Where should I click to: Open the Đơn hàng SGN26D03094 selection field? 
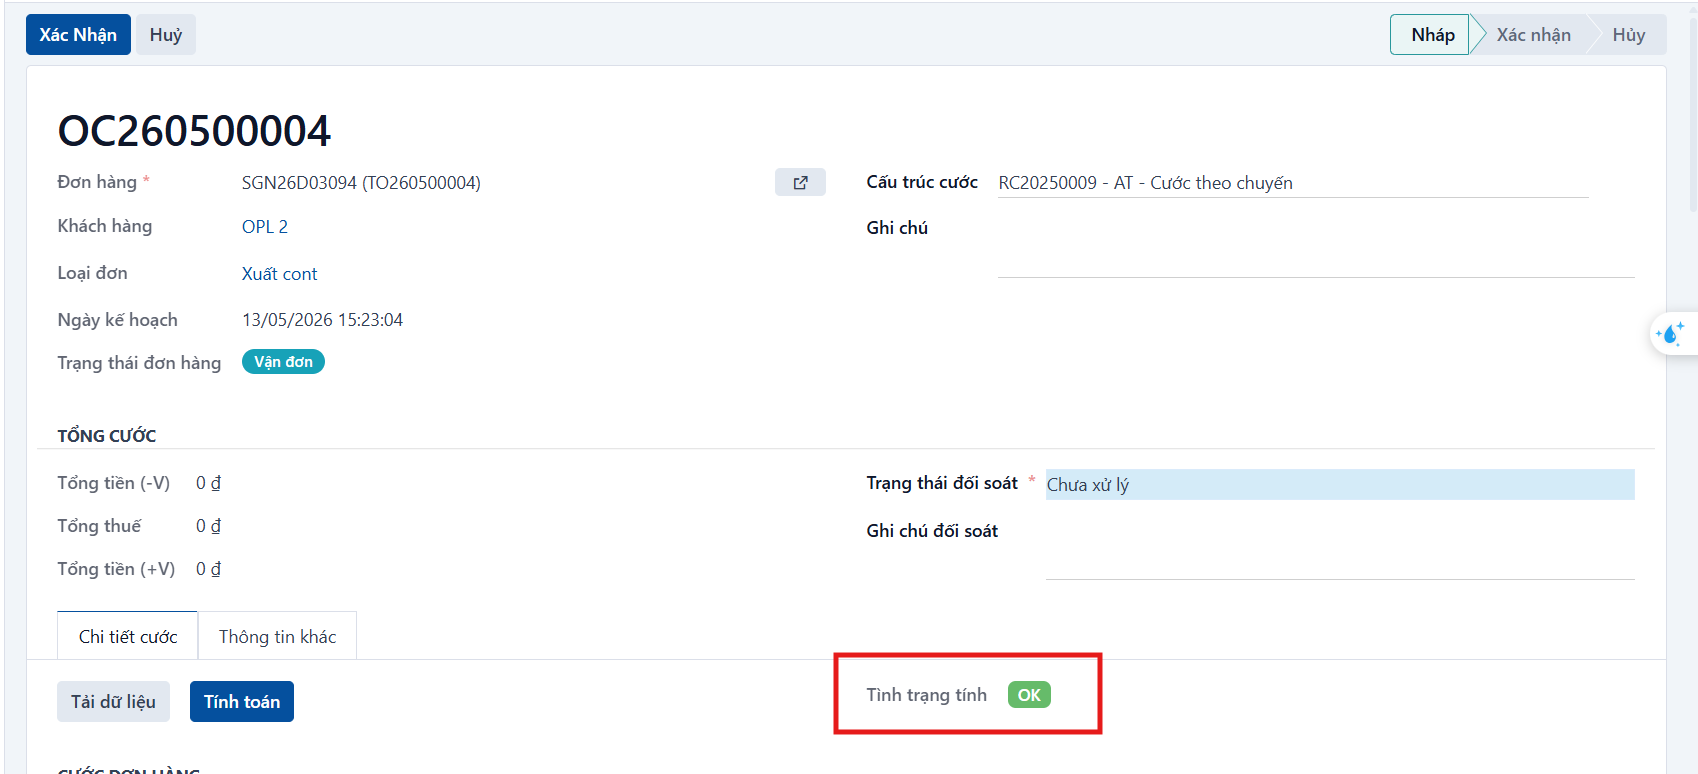coord(505,183)
